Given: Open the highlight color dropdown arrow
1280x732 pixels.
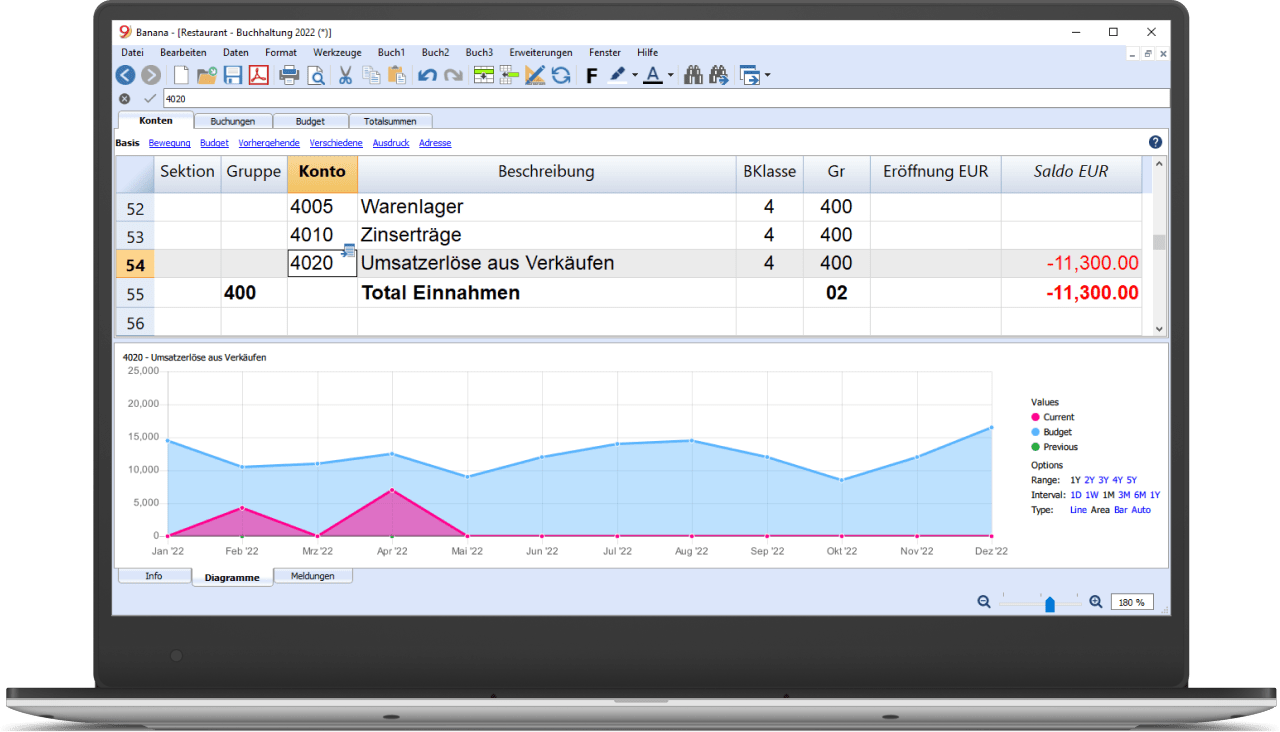Looking at the screenshot, I should pyautogui.click(x=635, y=76).
